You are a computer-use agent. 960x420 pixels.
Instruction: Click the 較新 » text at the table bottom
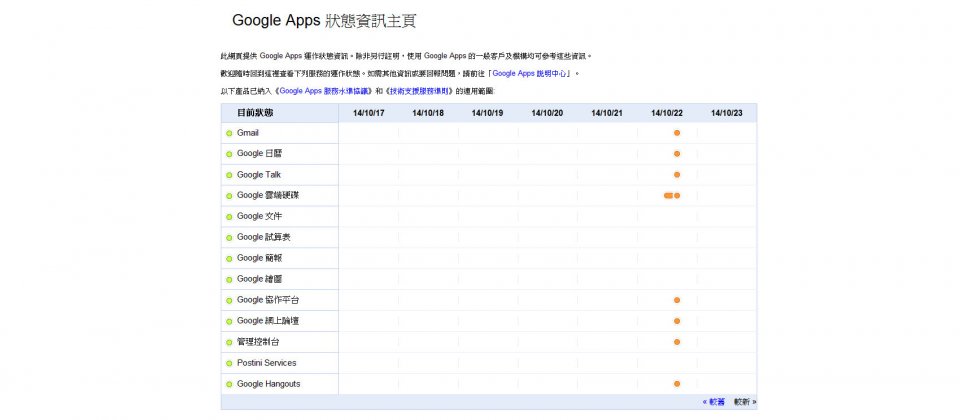tap(745, 402)
